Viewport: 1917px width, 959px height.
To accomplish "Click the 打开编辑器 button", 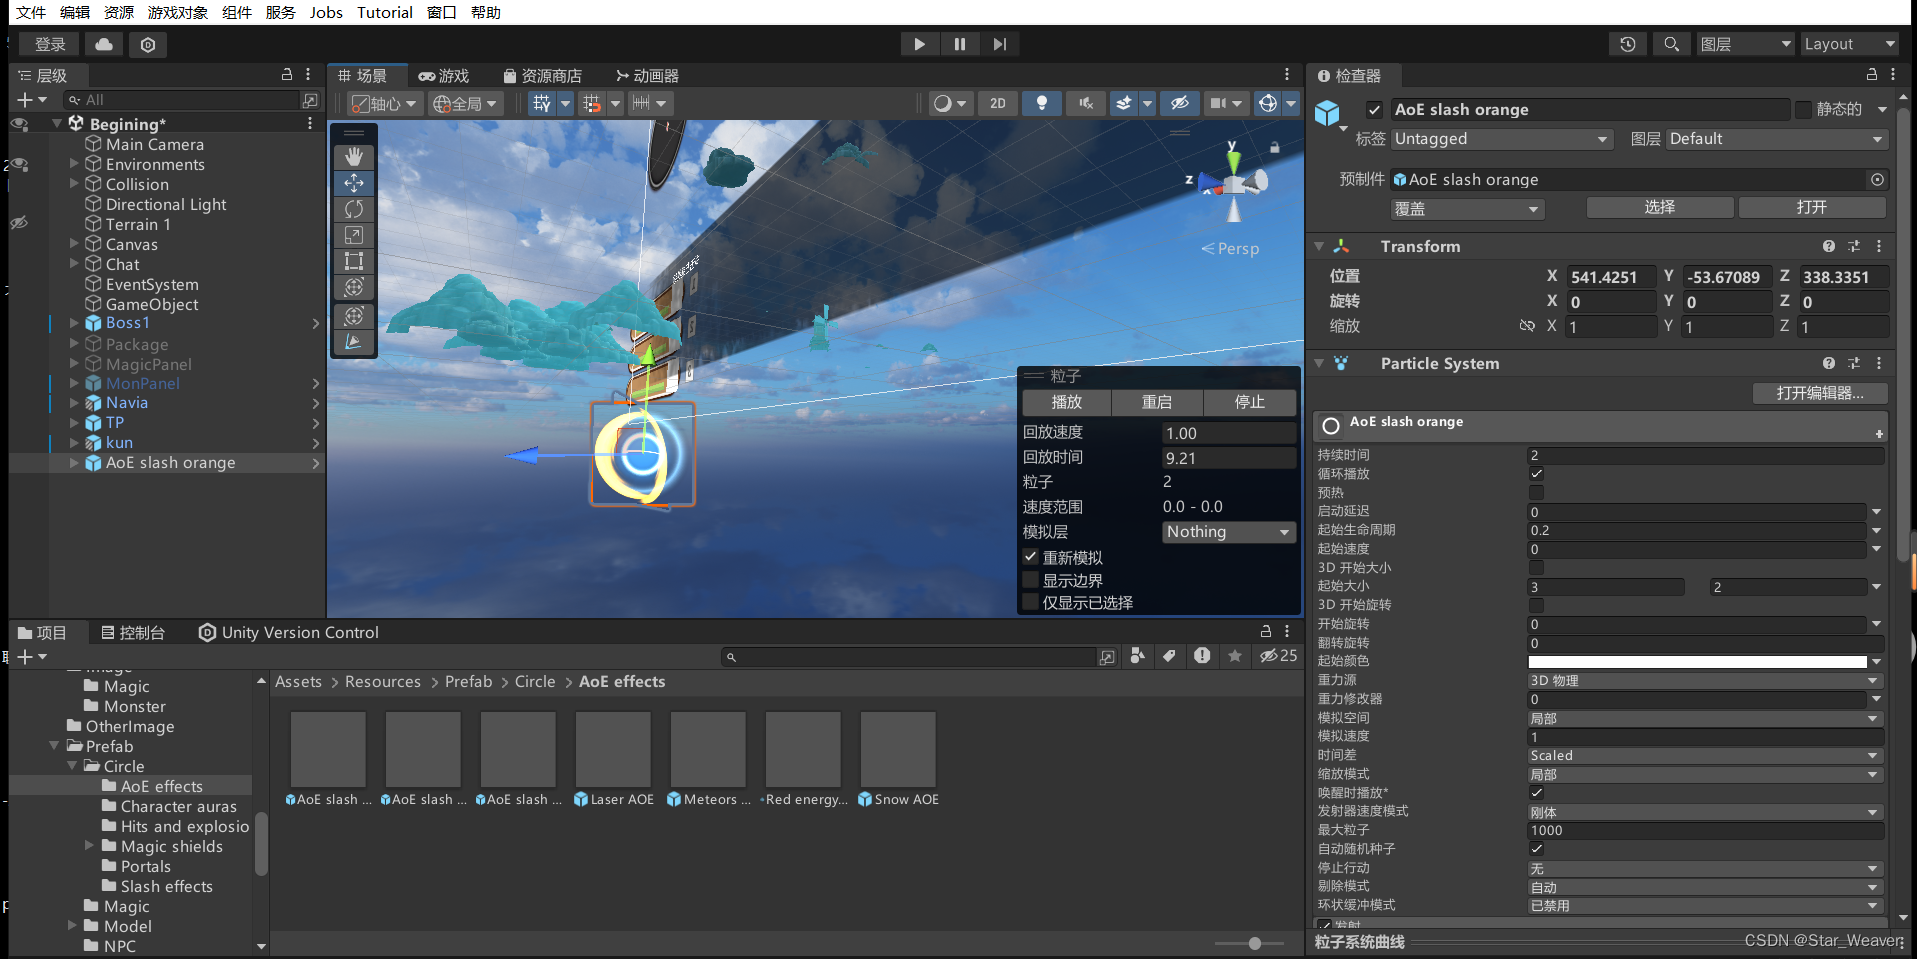I will point(1820,393).
